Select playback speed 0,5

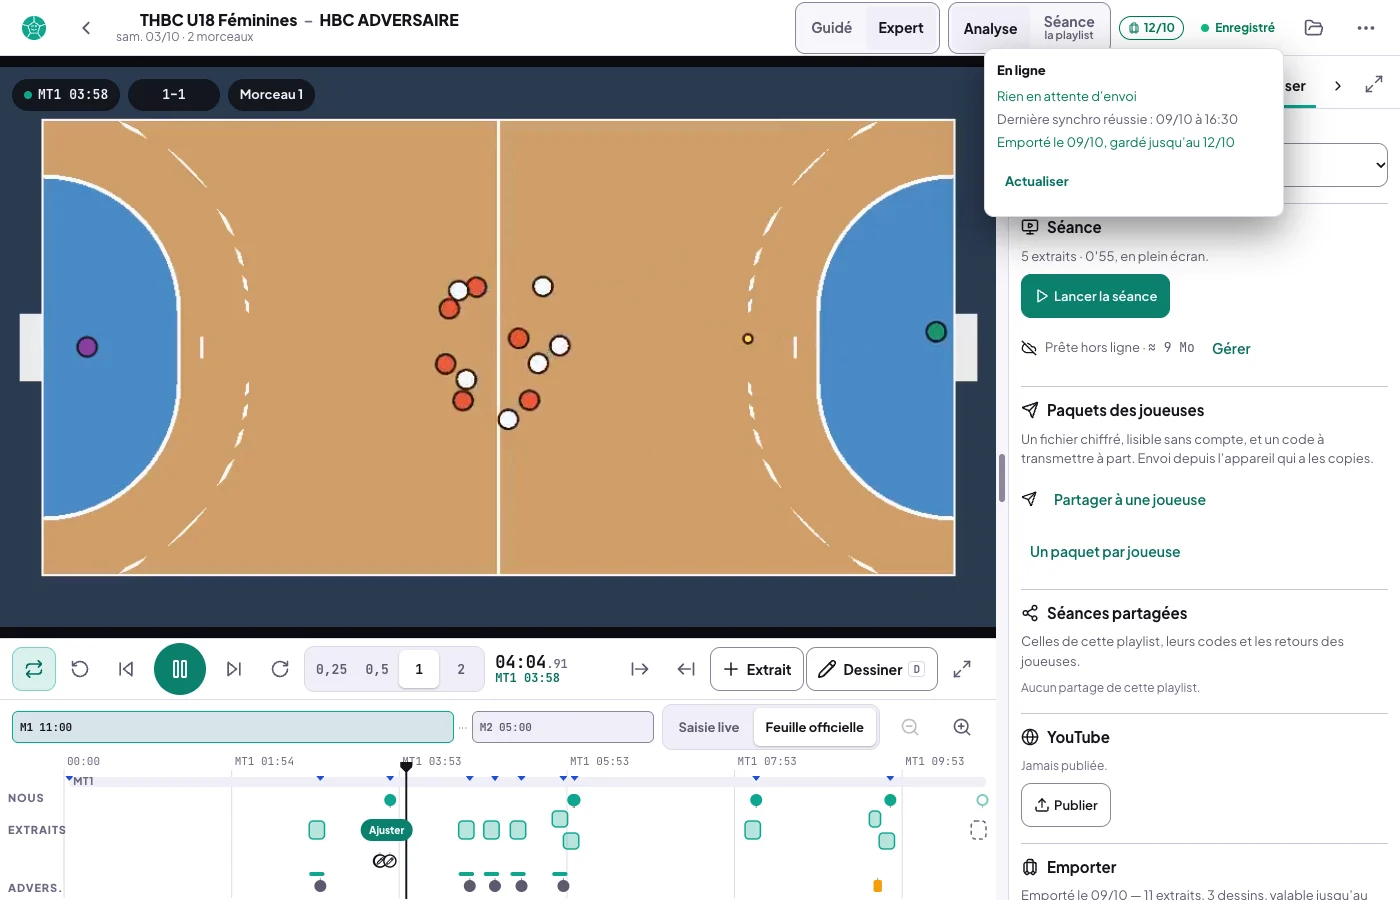pyautogui.click(x=377, y=669)
